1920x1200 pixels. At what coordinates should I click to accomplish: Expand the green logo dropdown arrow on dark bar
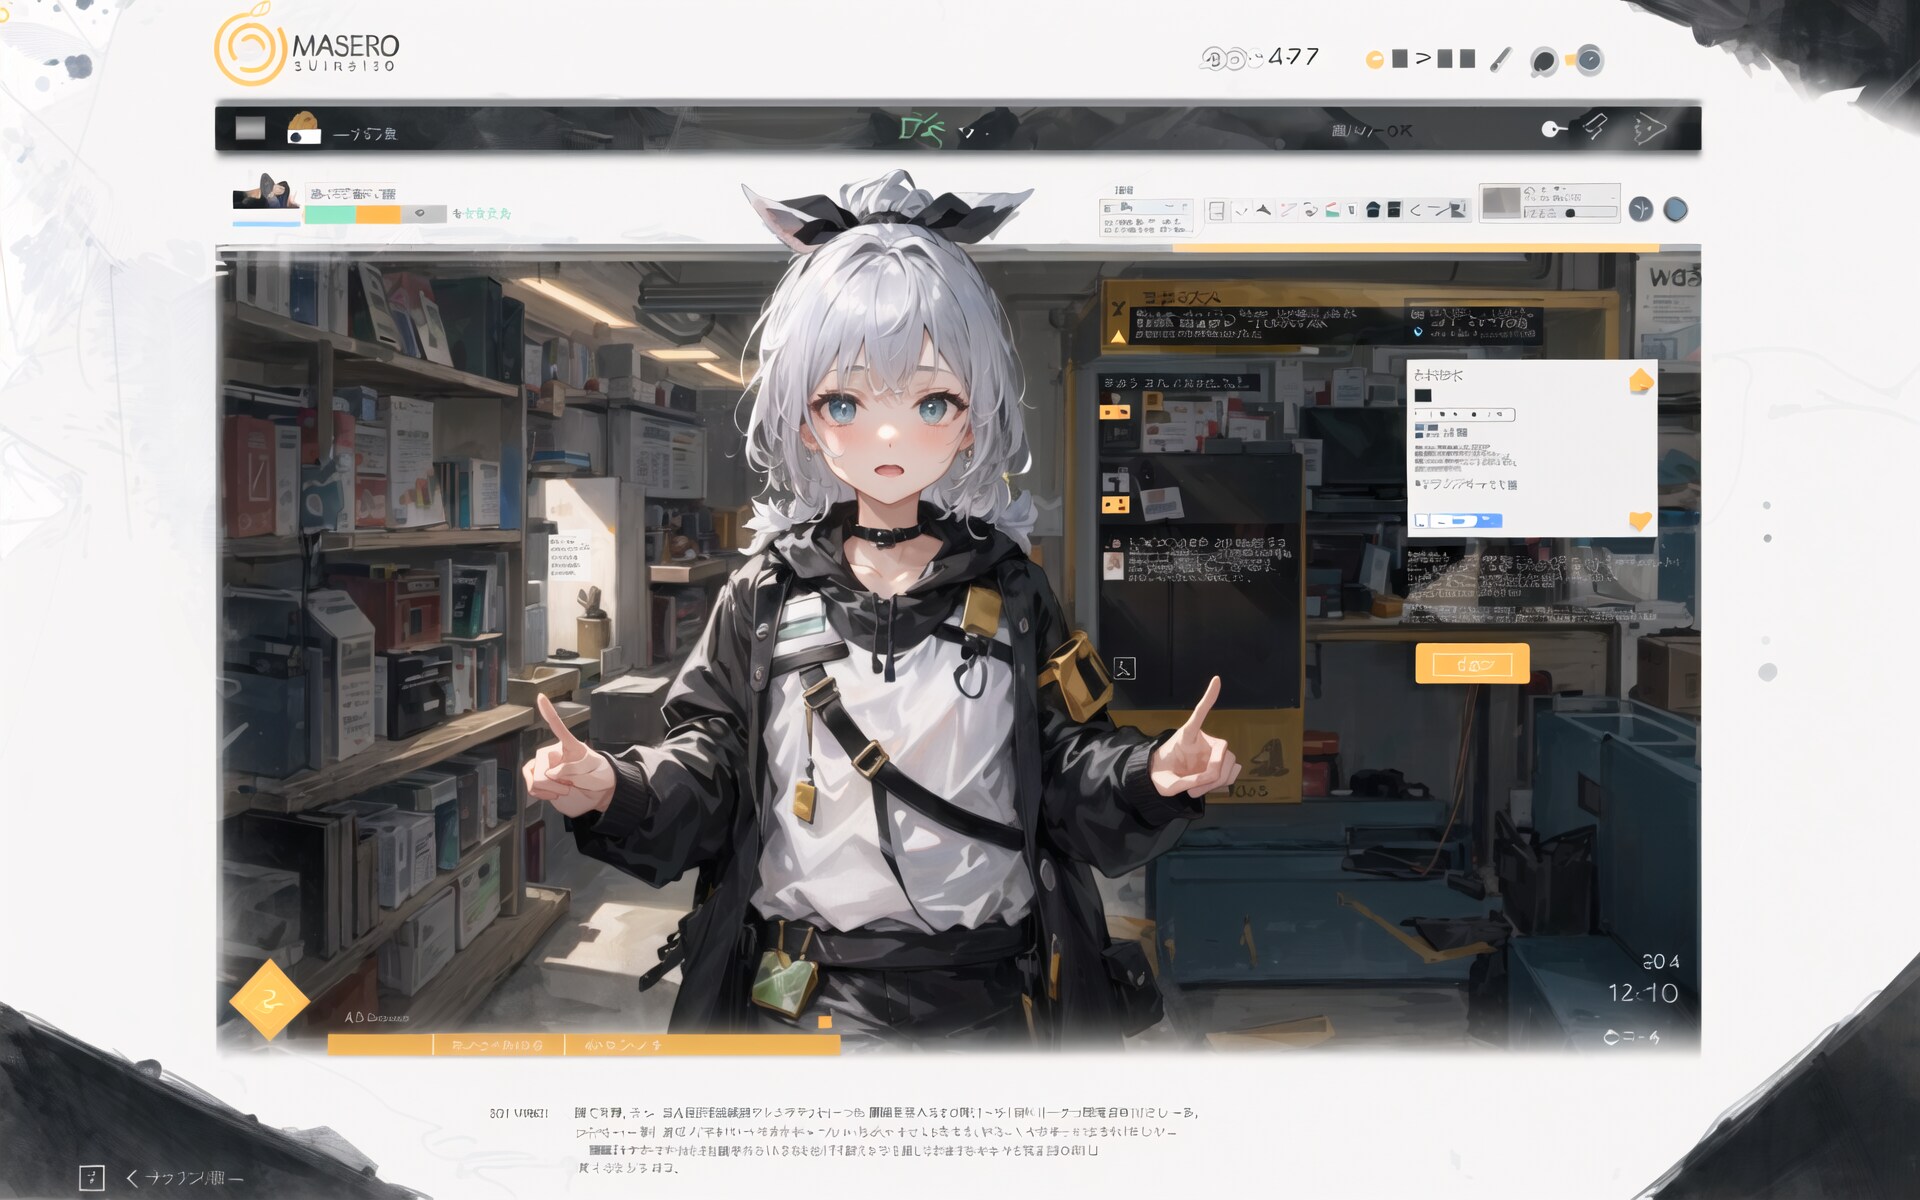coord(966,132)
